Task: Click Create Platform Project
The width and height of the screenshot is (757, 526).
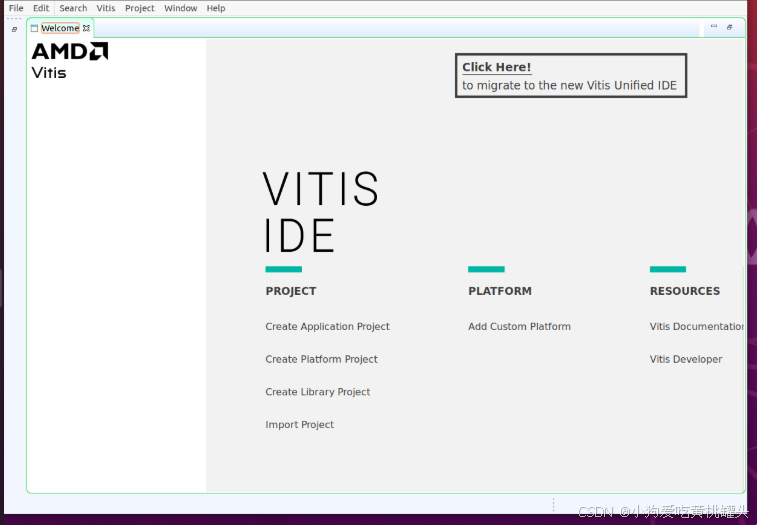Action: click(322, 359)
